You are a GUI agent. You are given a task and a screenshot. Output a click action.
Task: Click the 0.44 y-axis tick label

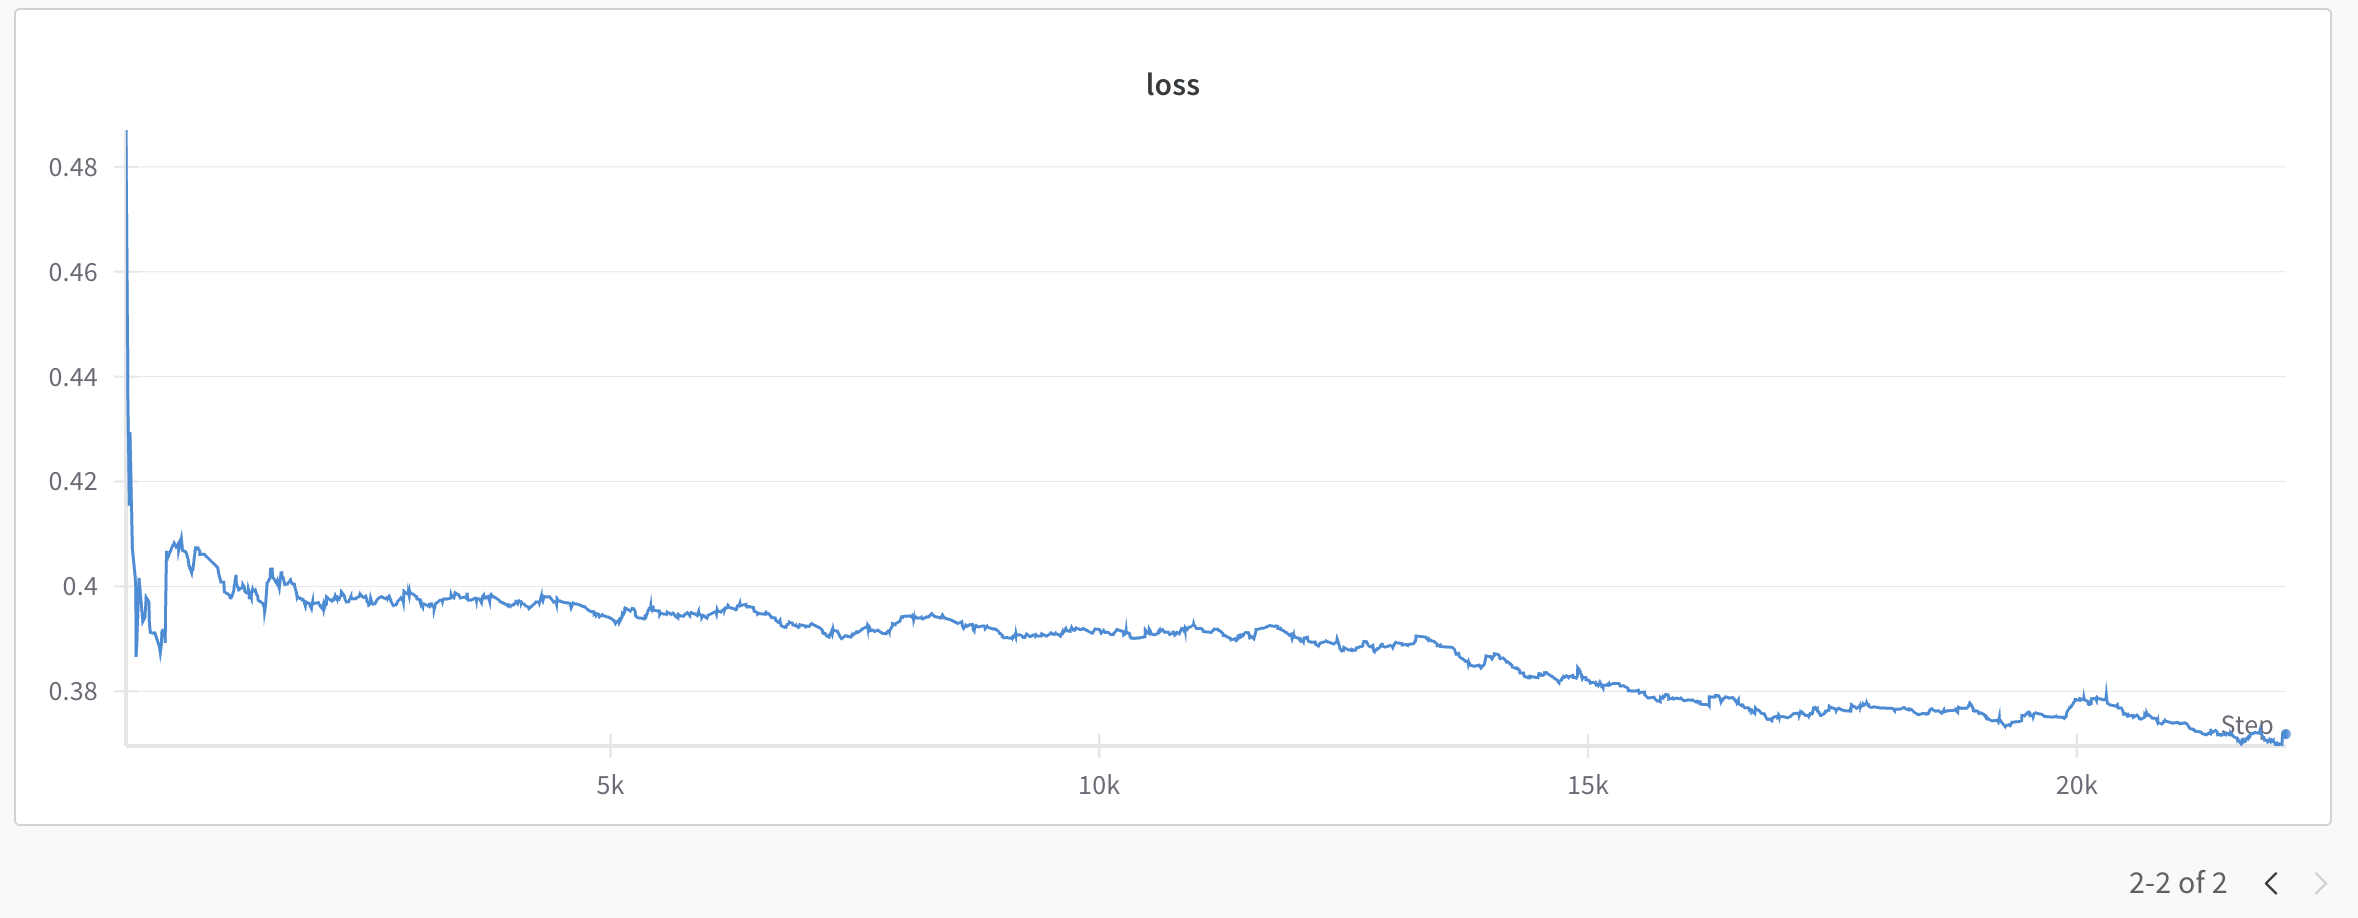click(73, 377)
